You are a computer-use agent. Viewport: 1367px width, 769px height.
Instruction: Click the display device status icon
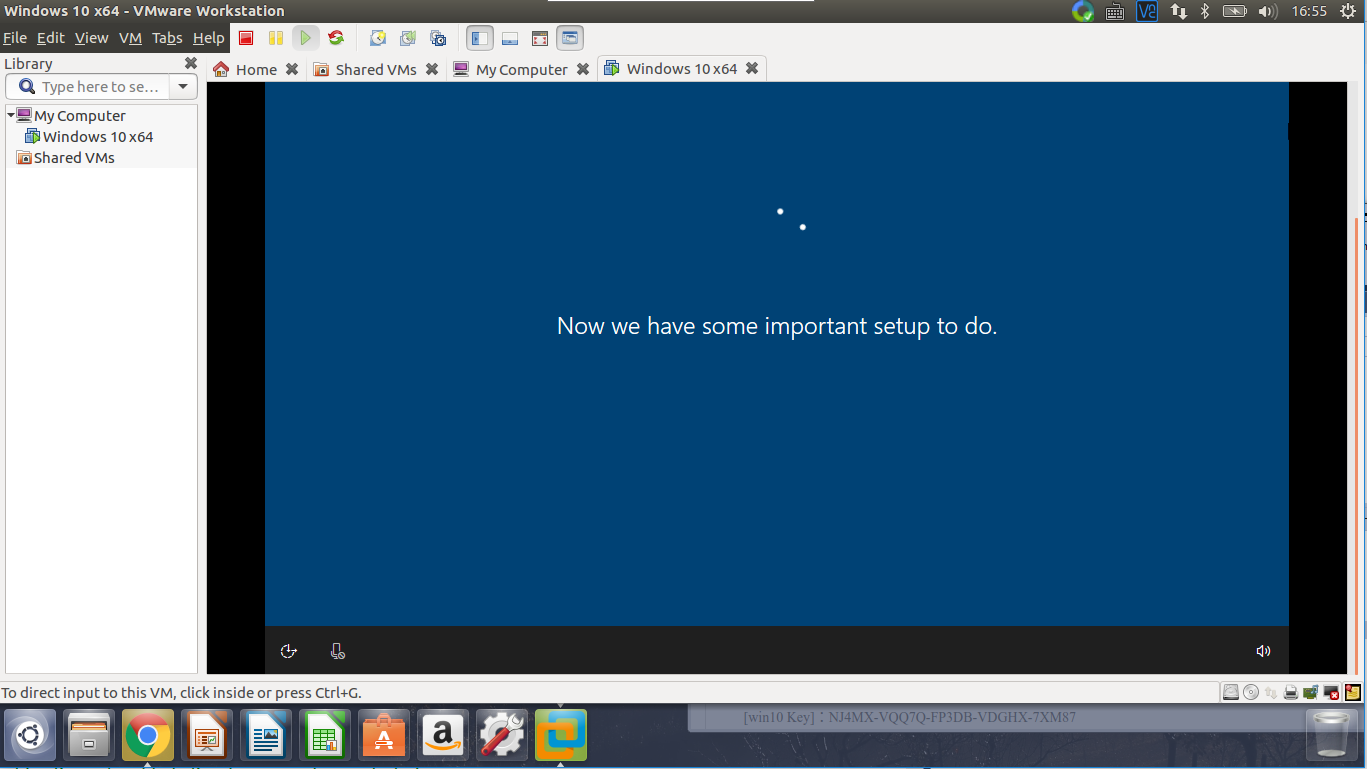click(1331, 692)
